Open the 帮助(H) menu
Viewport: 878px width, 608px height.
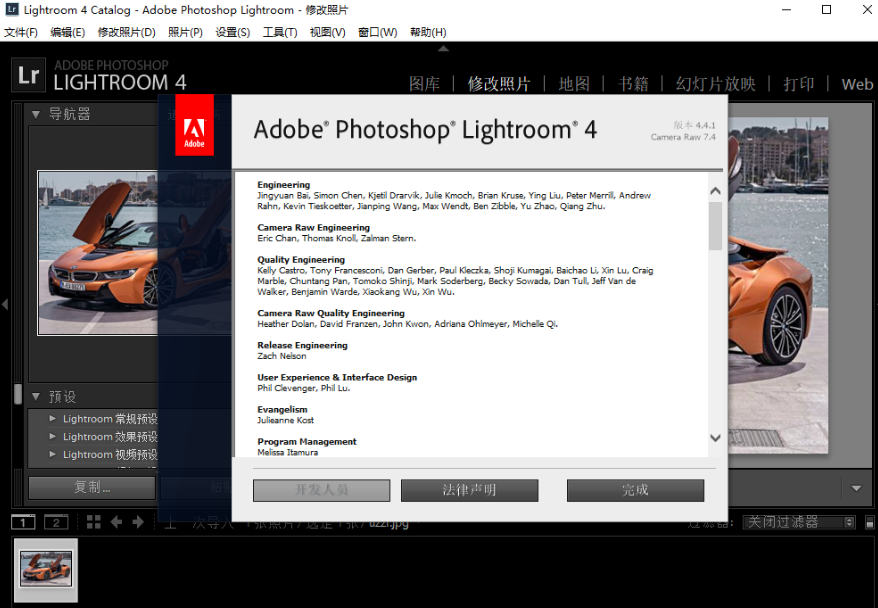[x=428, y=32]
